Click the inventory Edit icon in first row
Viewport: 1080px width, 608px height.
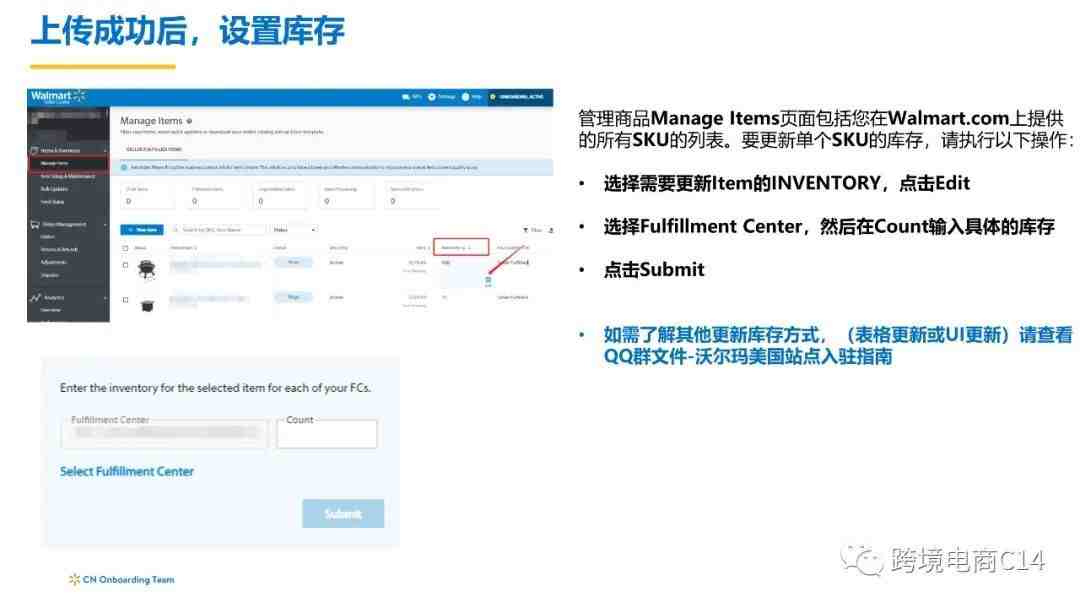488,280
